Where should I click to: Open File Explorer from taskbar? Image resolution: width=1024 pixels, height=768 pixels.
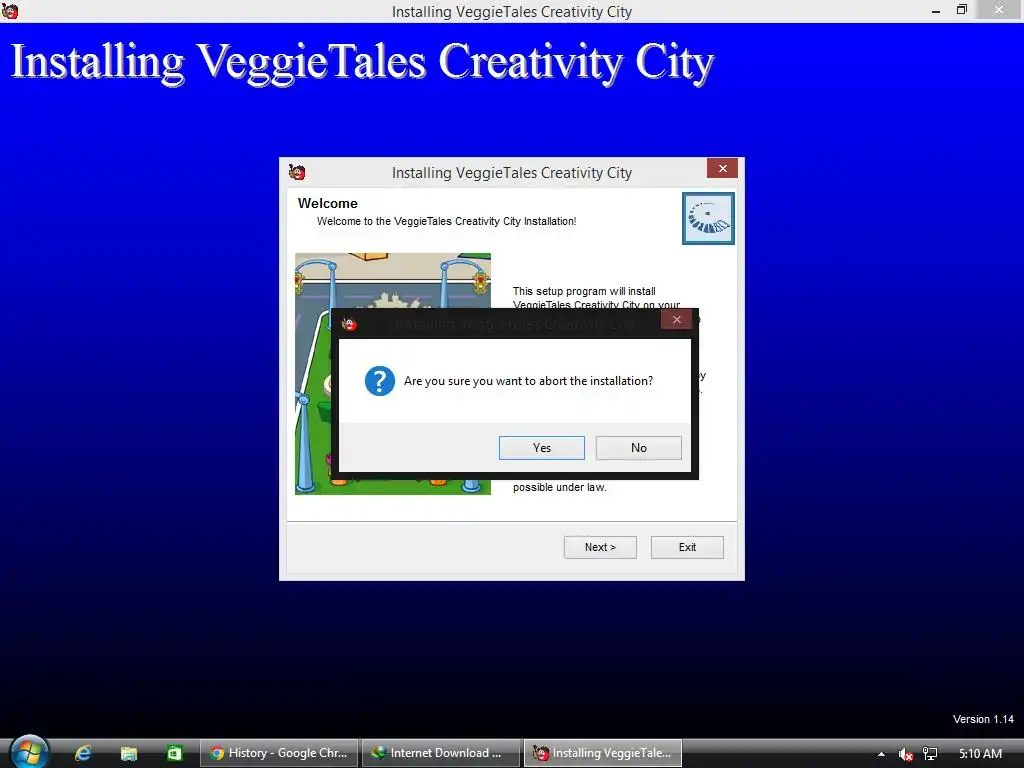pyautogui.click(x=129, y=753)
